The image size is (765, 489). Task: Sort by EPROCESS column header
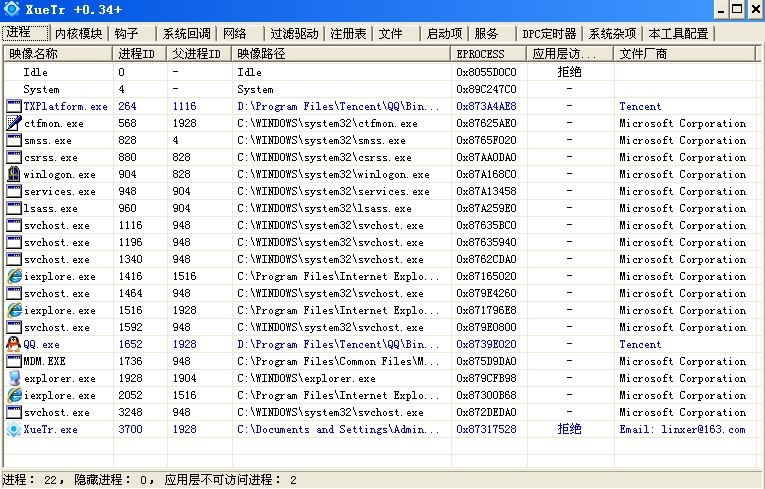pos(489,54)
